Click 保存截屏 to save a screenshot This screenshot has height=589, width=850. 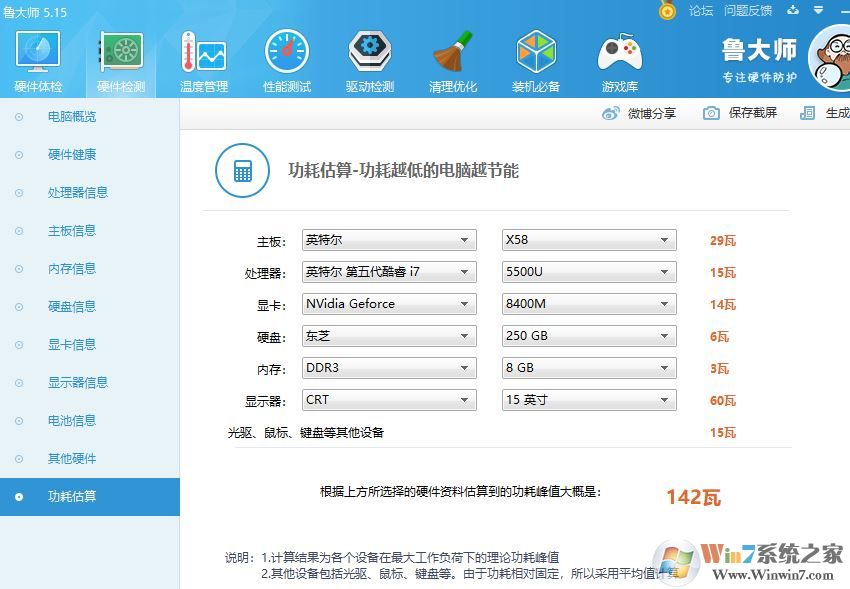pyautogui.click(x=740, y=113)
